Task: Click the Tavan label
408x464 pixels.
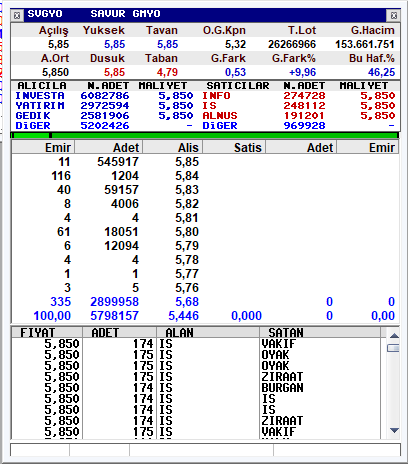Action: pos(162,30)
